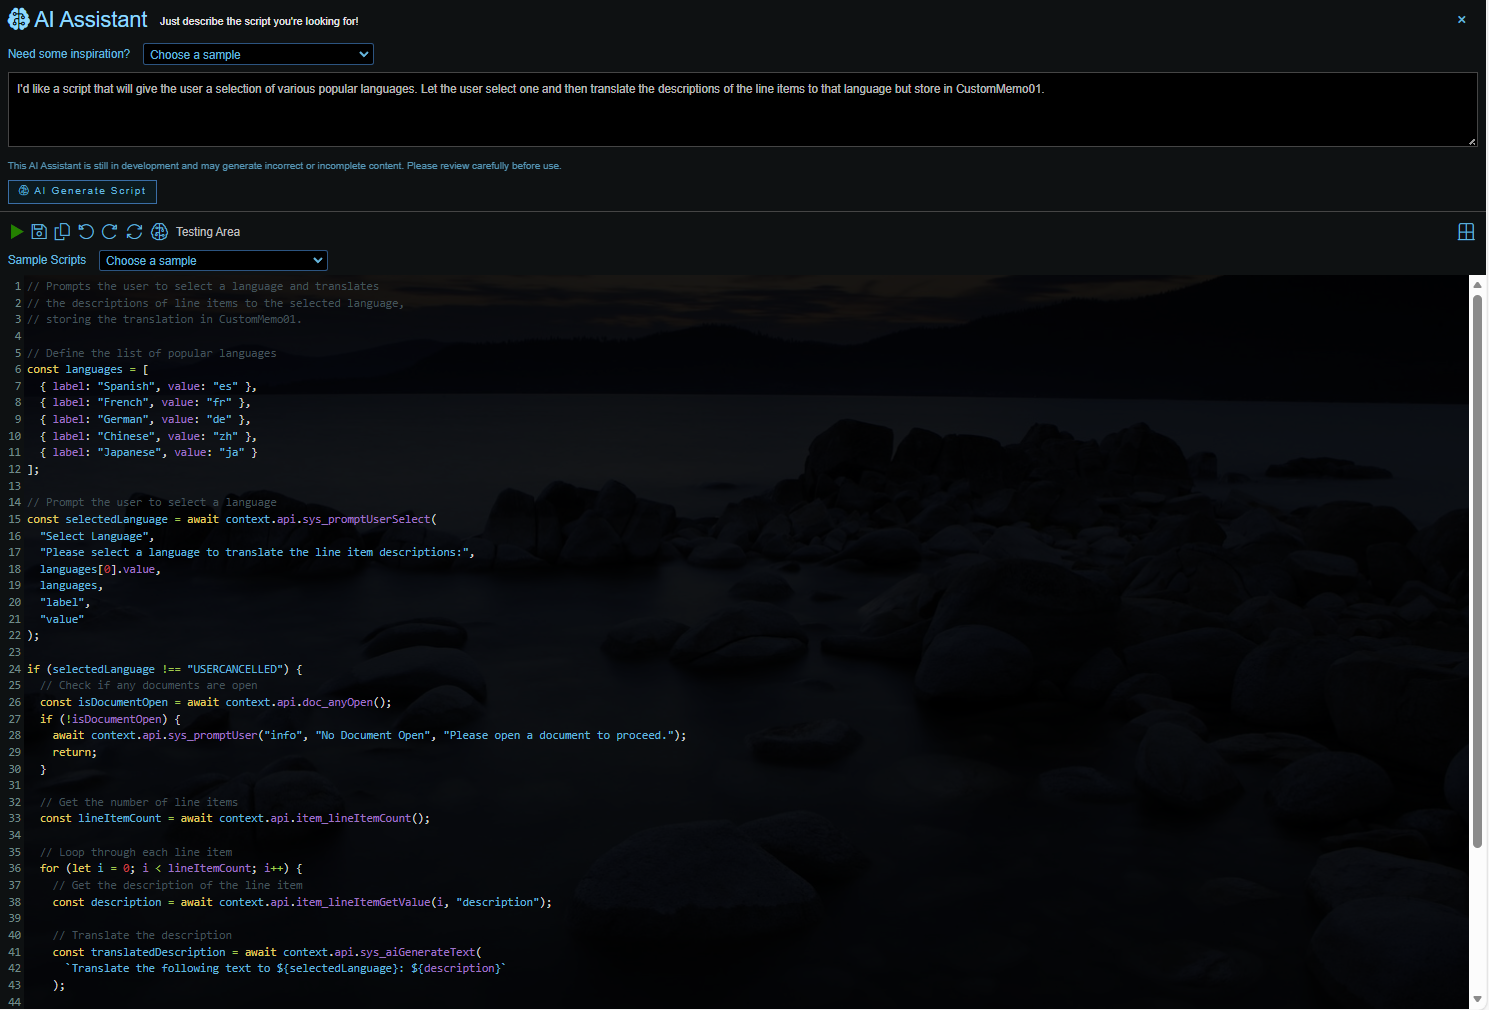Click the refresh circular arrows icon
The image size is (1489, 1010).
(134, 232)
